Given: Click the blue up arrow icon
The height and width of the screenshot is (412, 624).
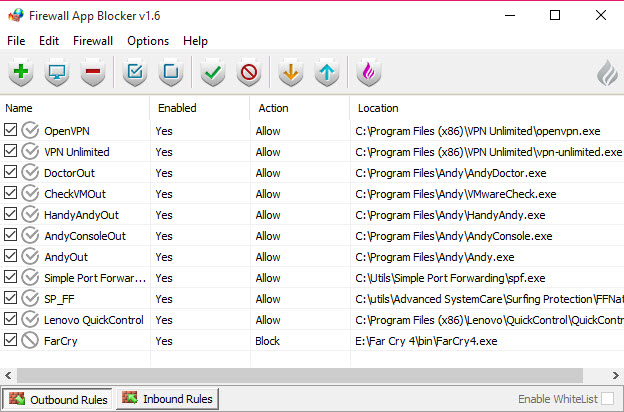Looking at the screenshot, I should 326,72.
